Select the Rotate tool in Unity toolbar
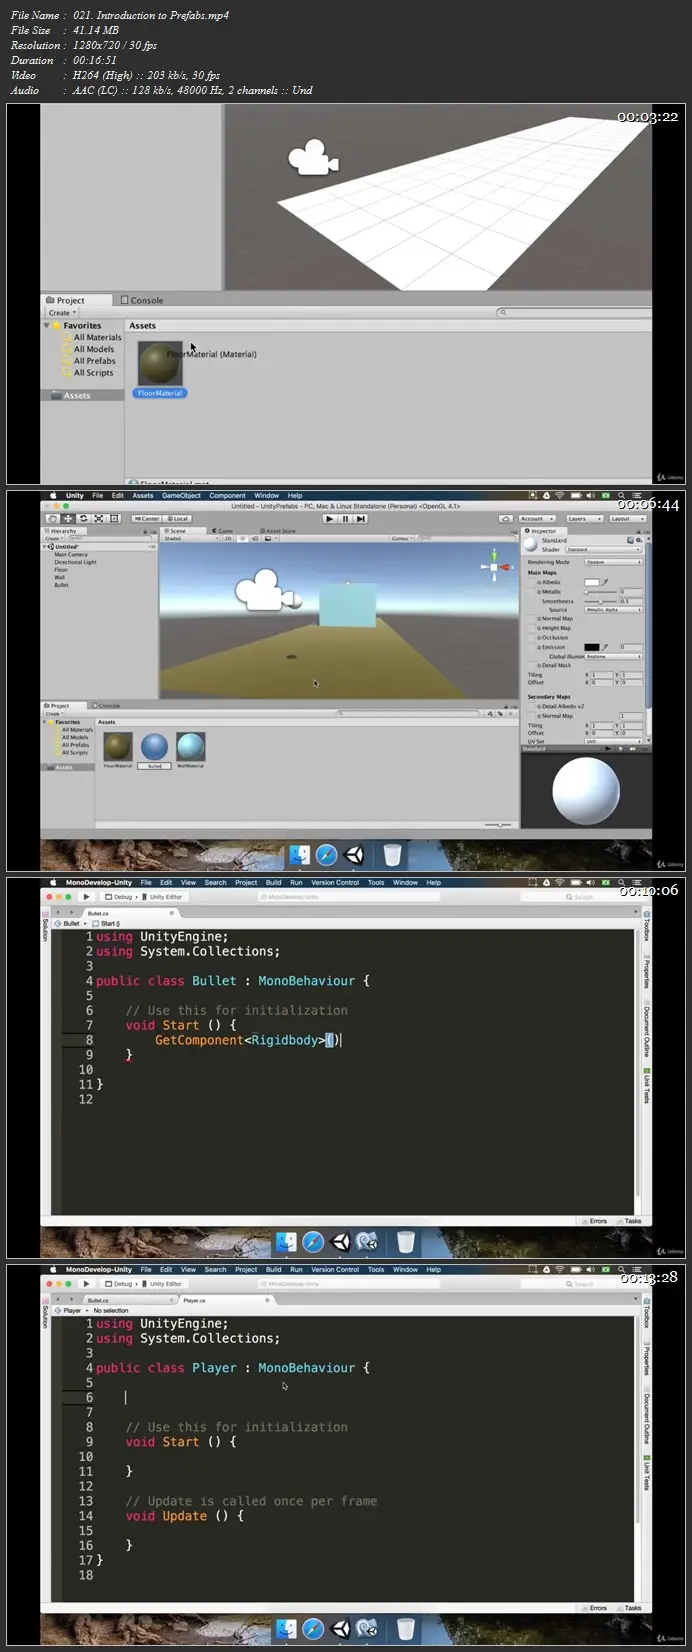The height and width of the screenshot is (1652, 692). (x=84, y=518)
